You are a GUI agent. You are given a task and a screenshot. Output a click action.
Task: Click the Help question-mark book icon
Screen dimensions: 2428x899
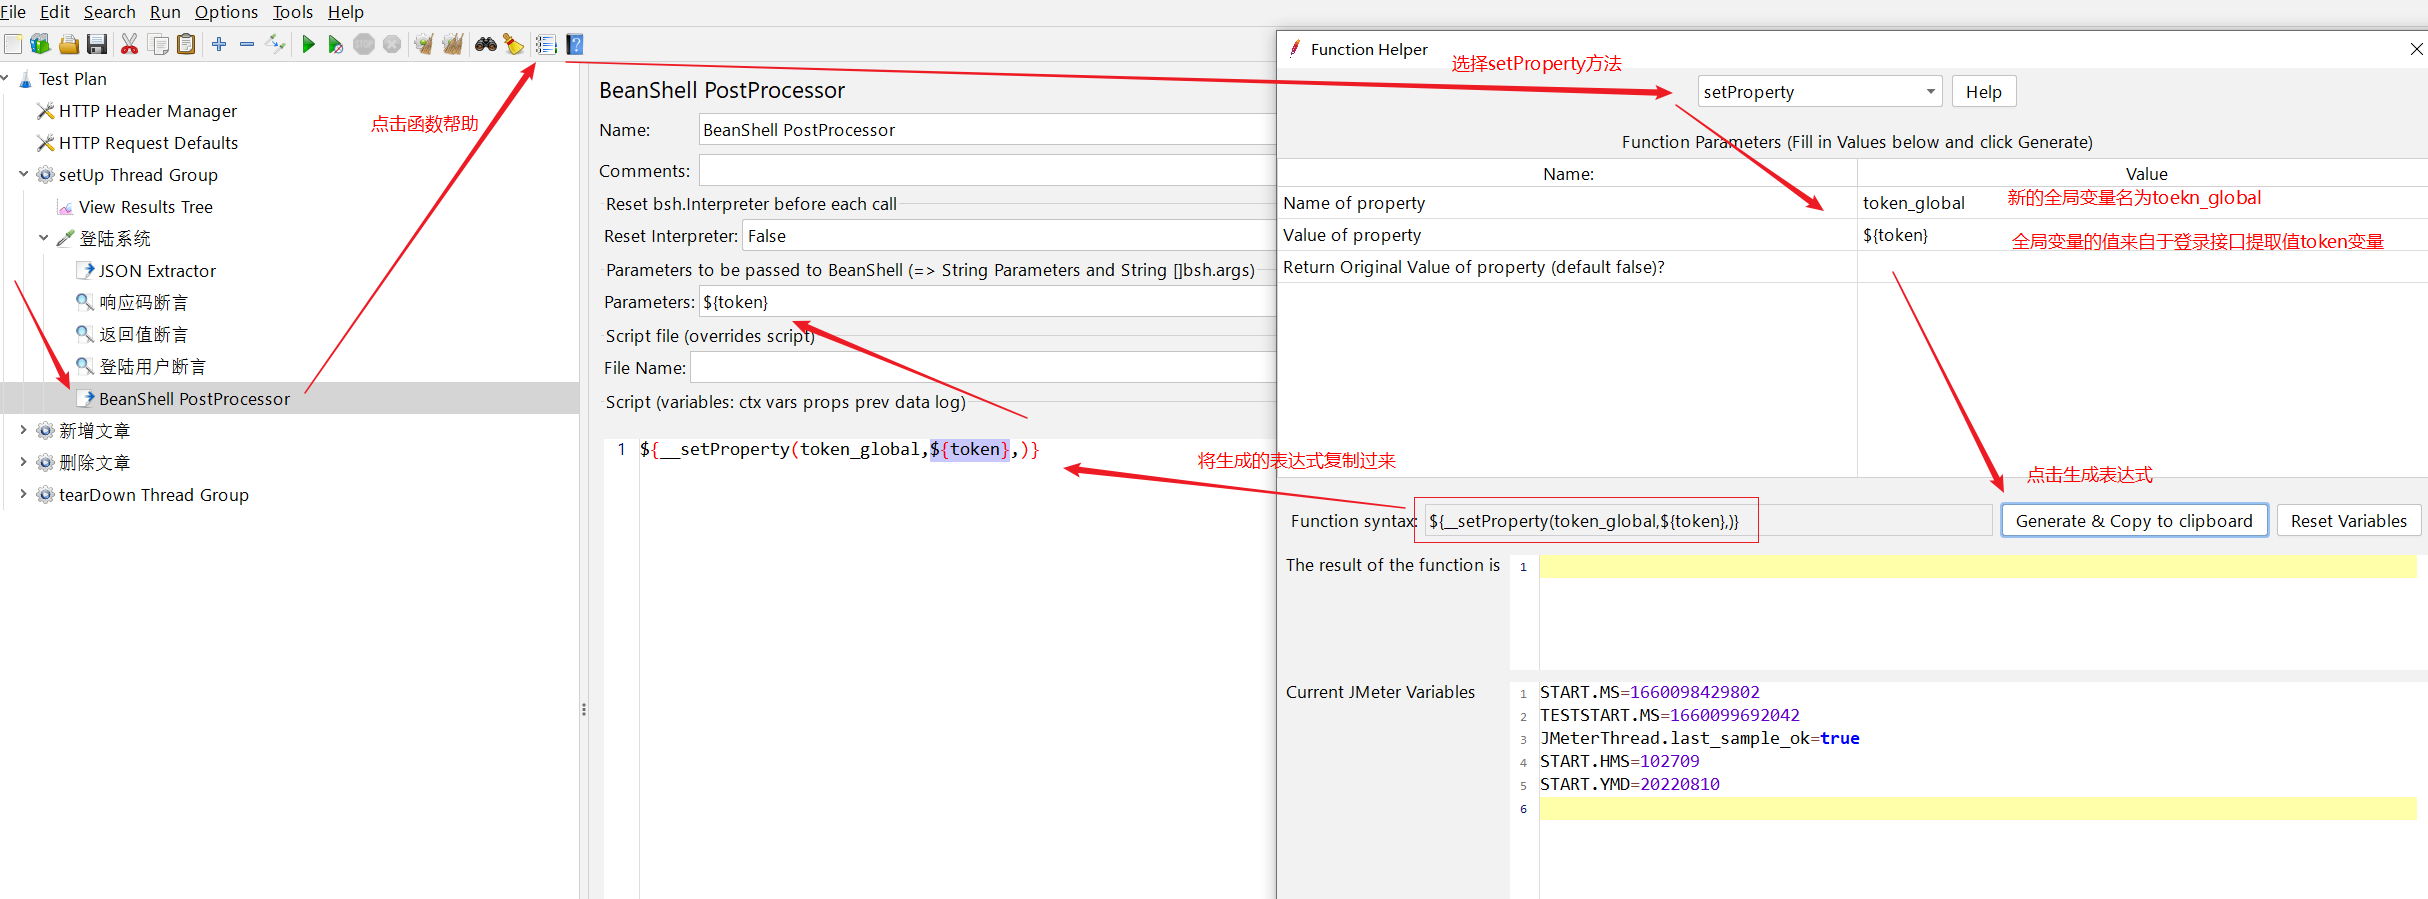click(575, 44)
